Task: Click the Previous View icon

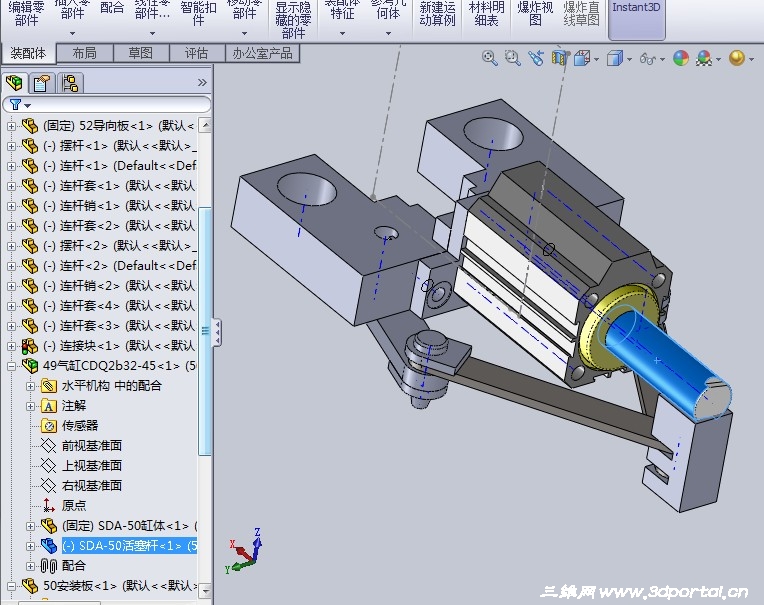Action: click(536, 58)
